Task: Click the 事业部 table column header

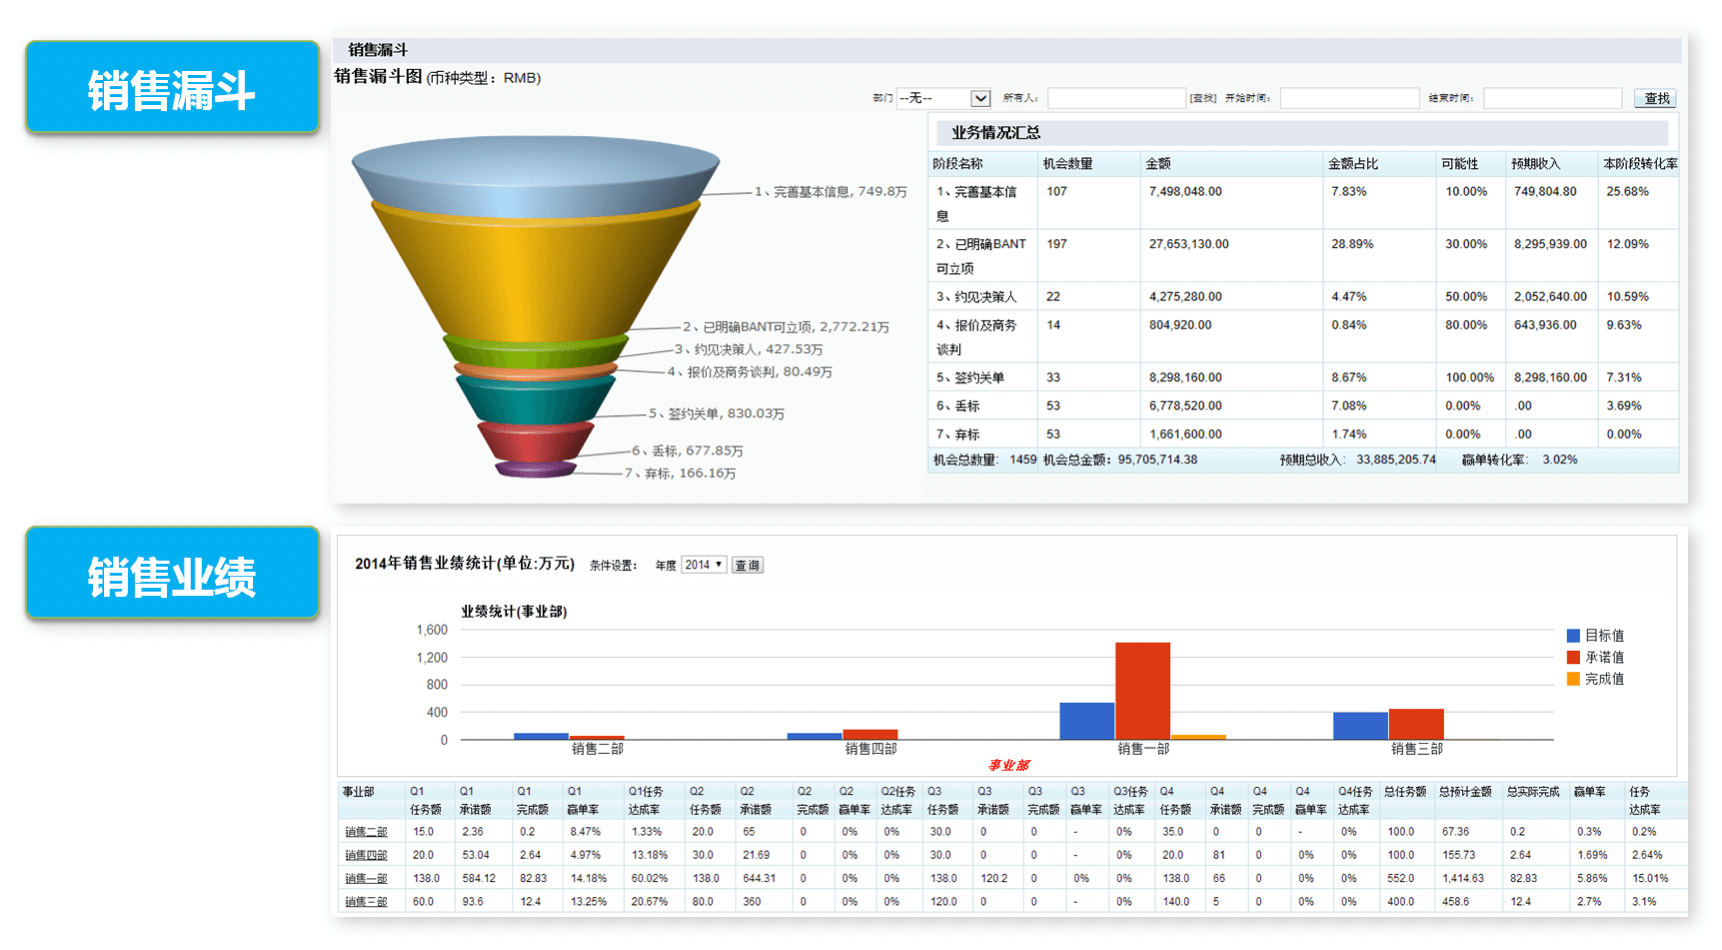Action: (x=358, y=792)
